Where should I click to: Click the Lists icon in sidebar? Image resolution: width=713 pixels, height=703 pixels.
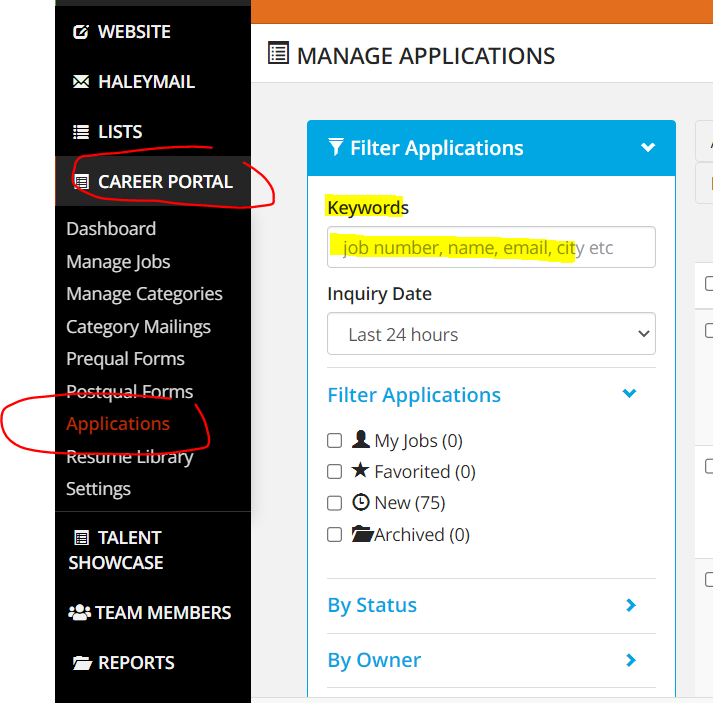coord(81,132)
